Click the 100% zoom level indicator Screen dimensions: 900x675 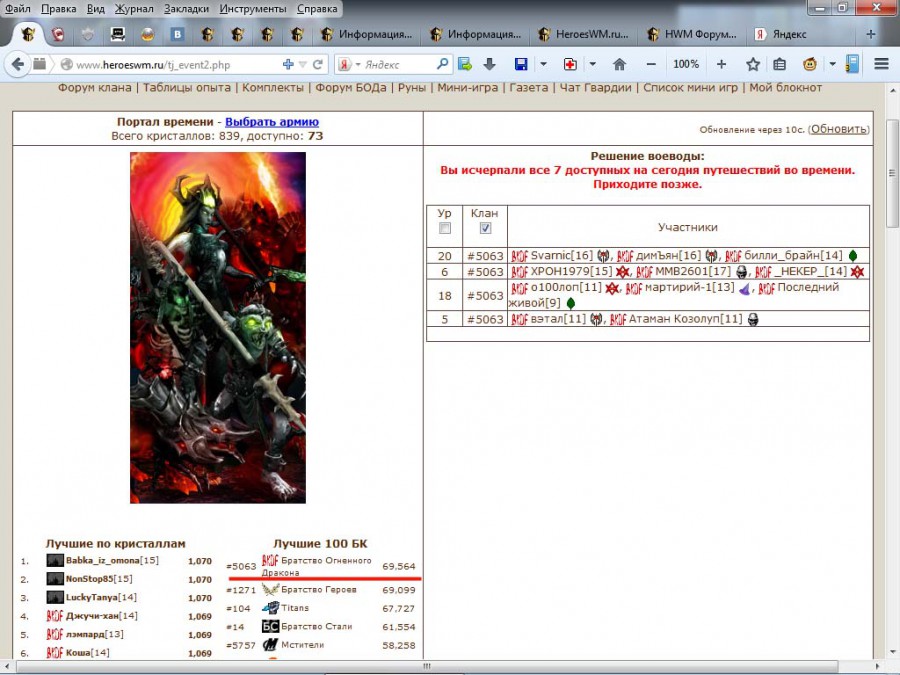686,64
